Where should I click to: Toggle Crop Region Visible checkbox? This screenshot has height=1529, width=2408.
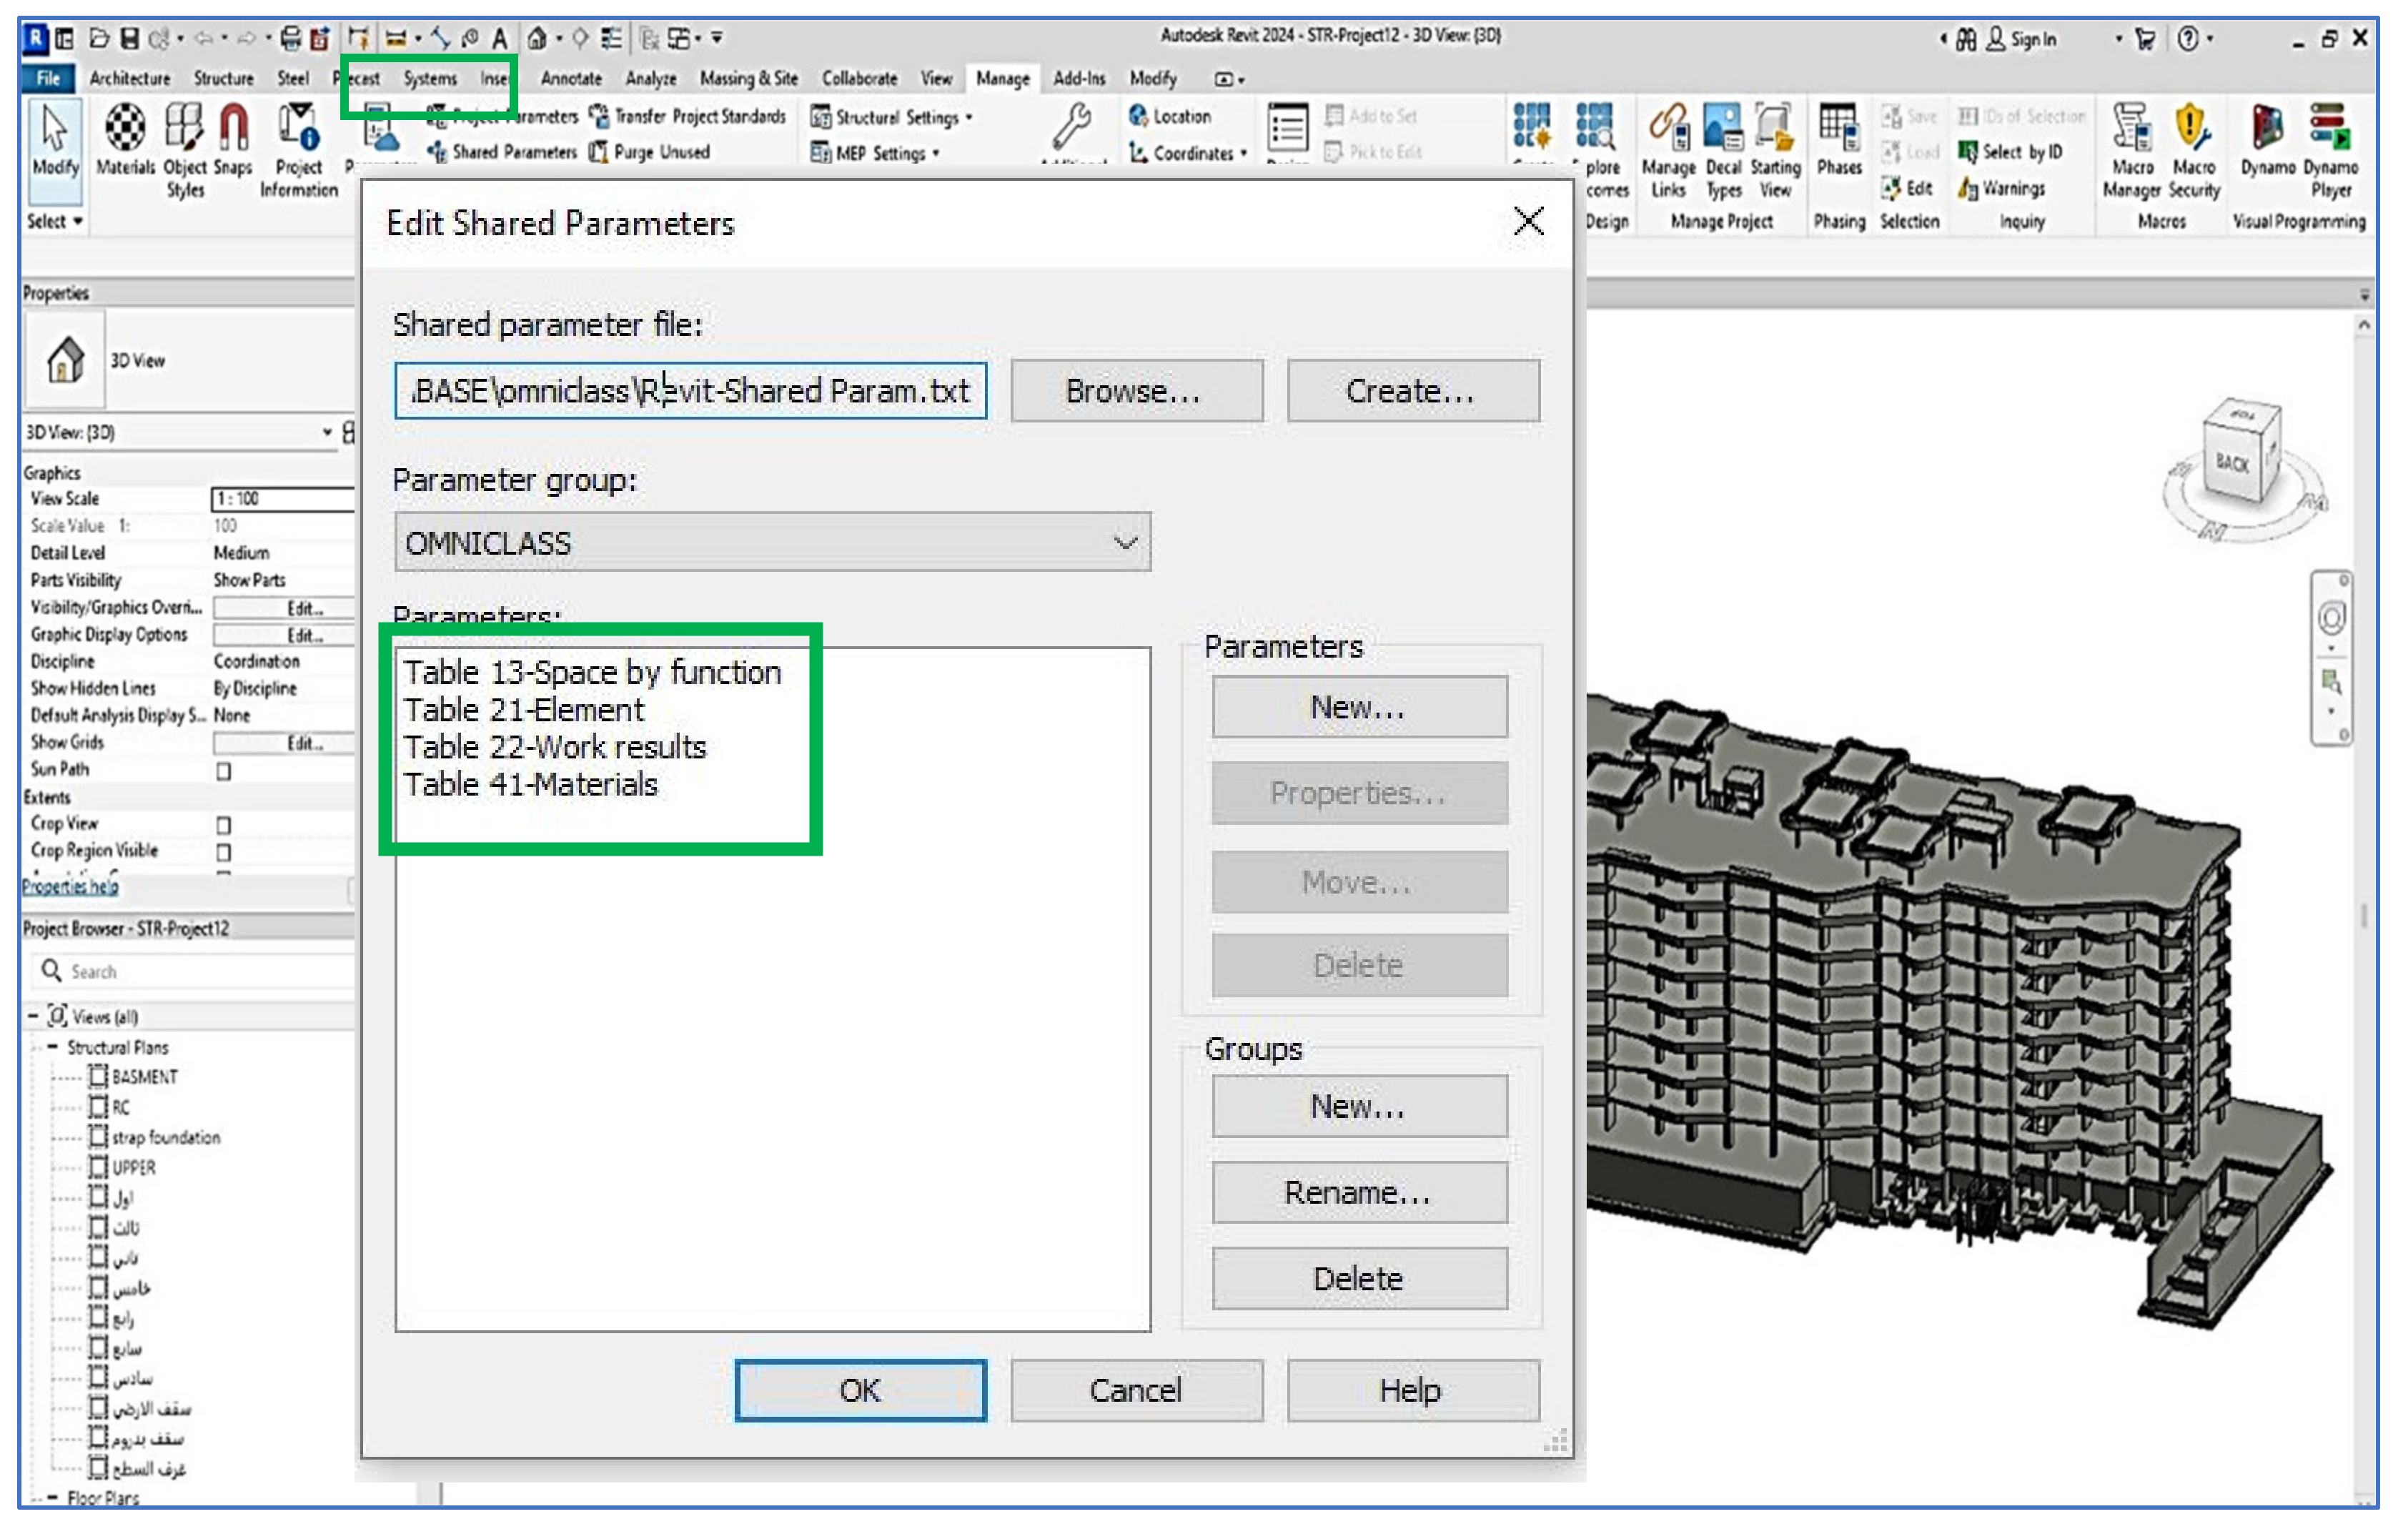(x=224, y=852)
